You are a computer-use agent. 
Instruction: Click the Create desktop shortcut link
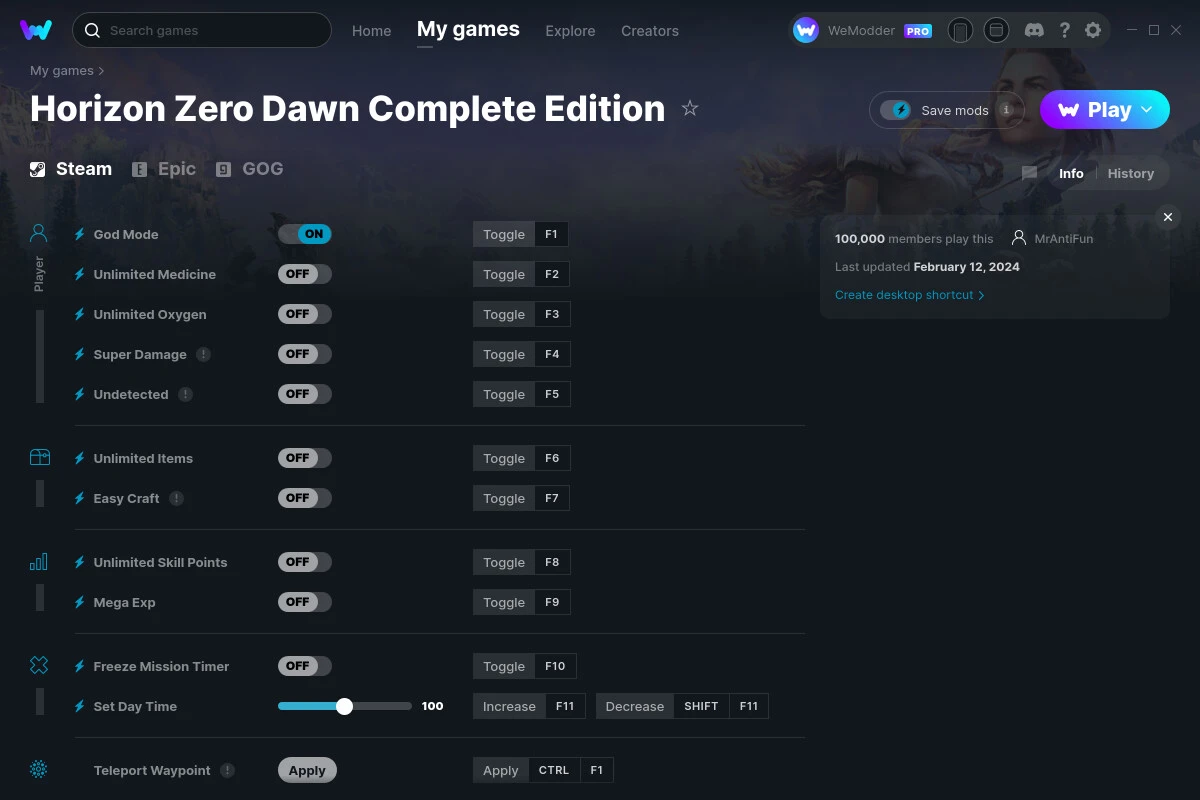(905, 295)
